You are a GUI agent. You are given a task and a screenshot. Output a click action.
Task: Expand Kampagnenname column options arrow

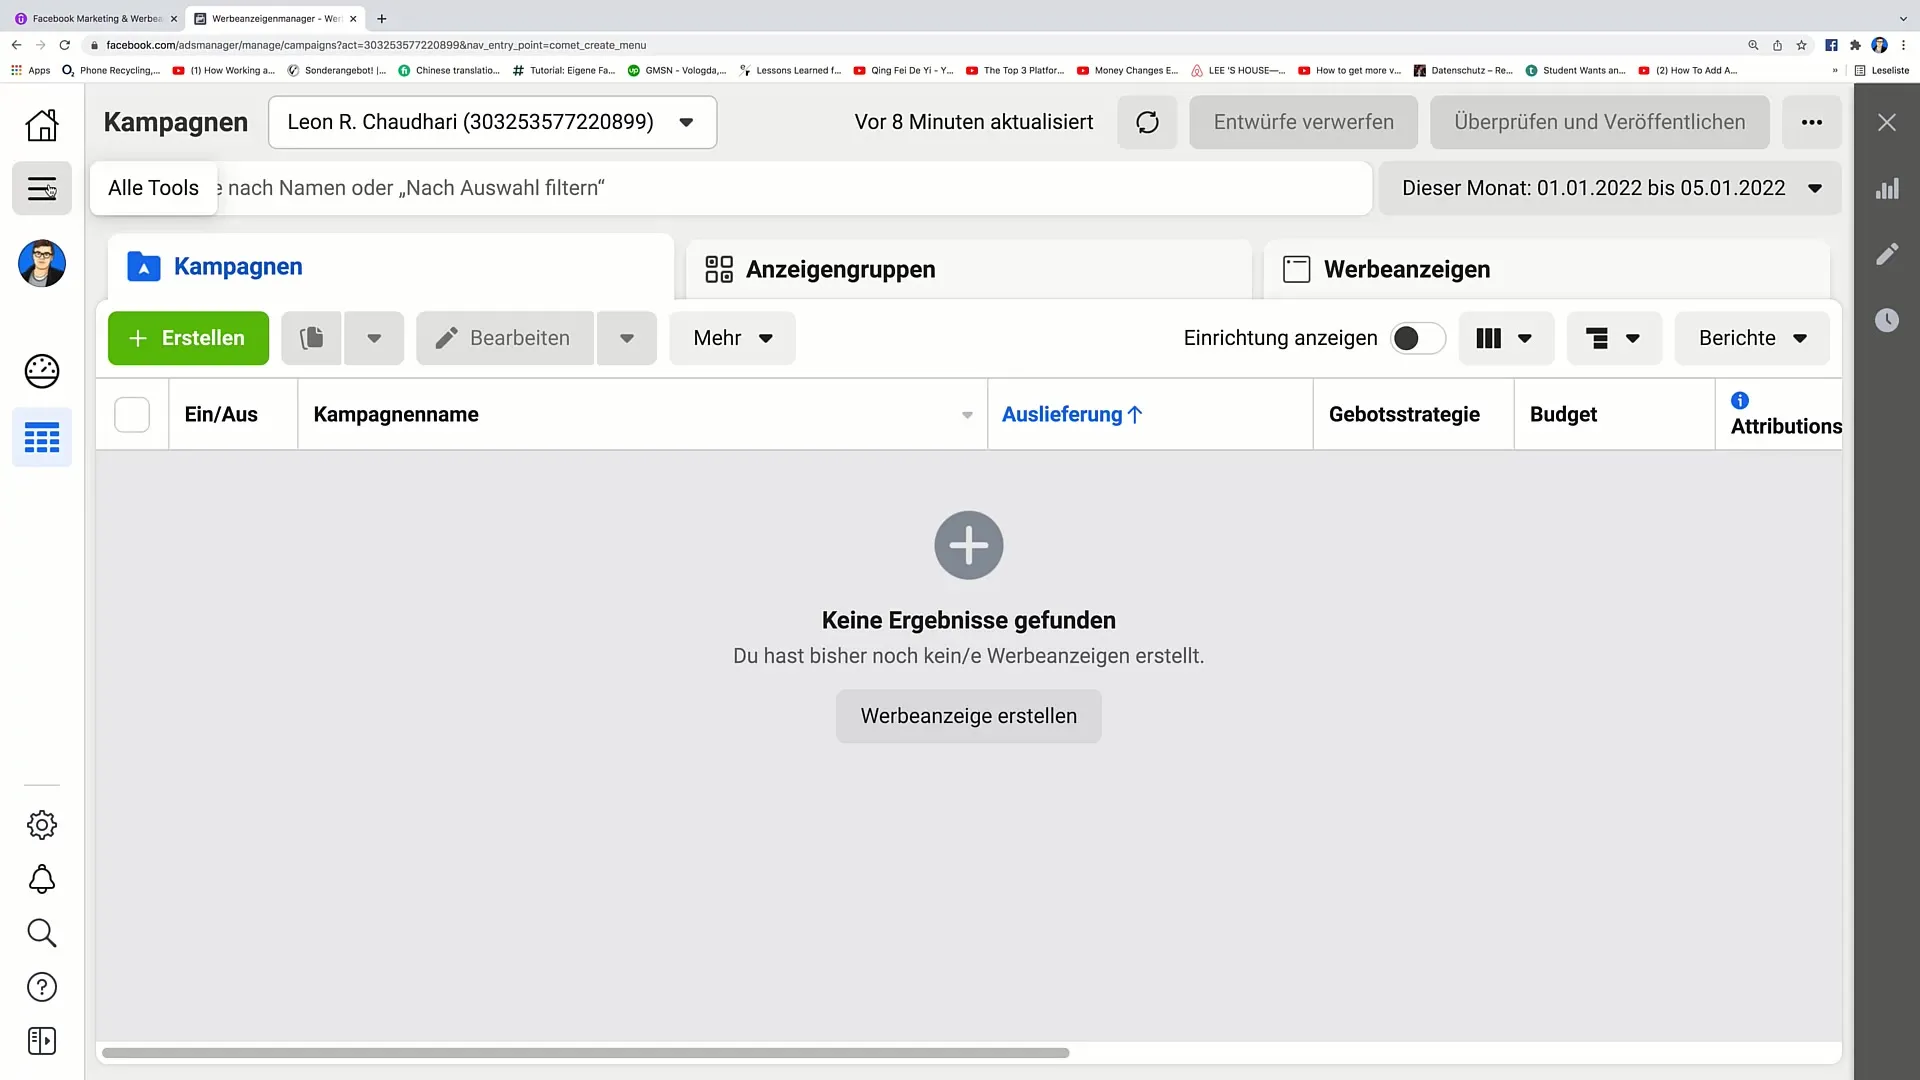point(967,415)
